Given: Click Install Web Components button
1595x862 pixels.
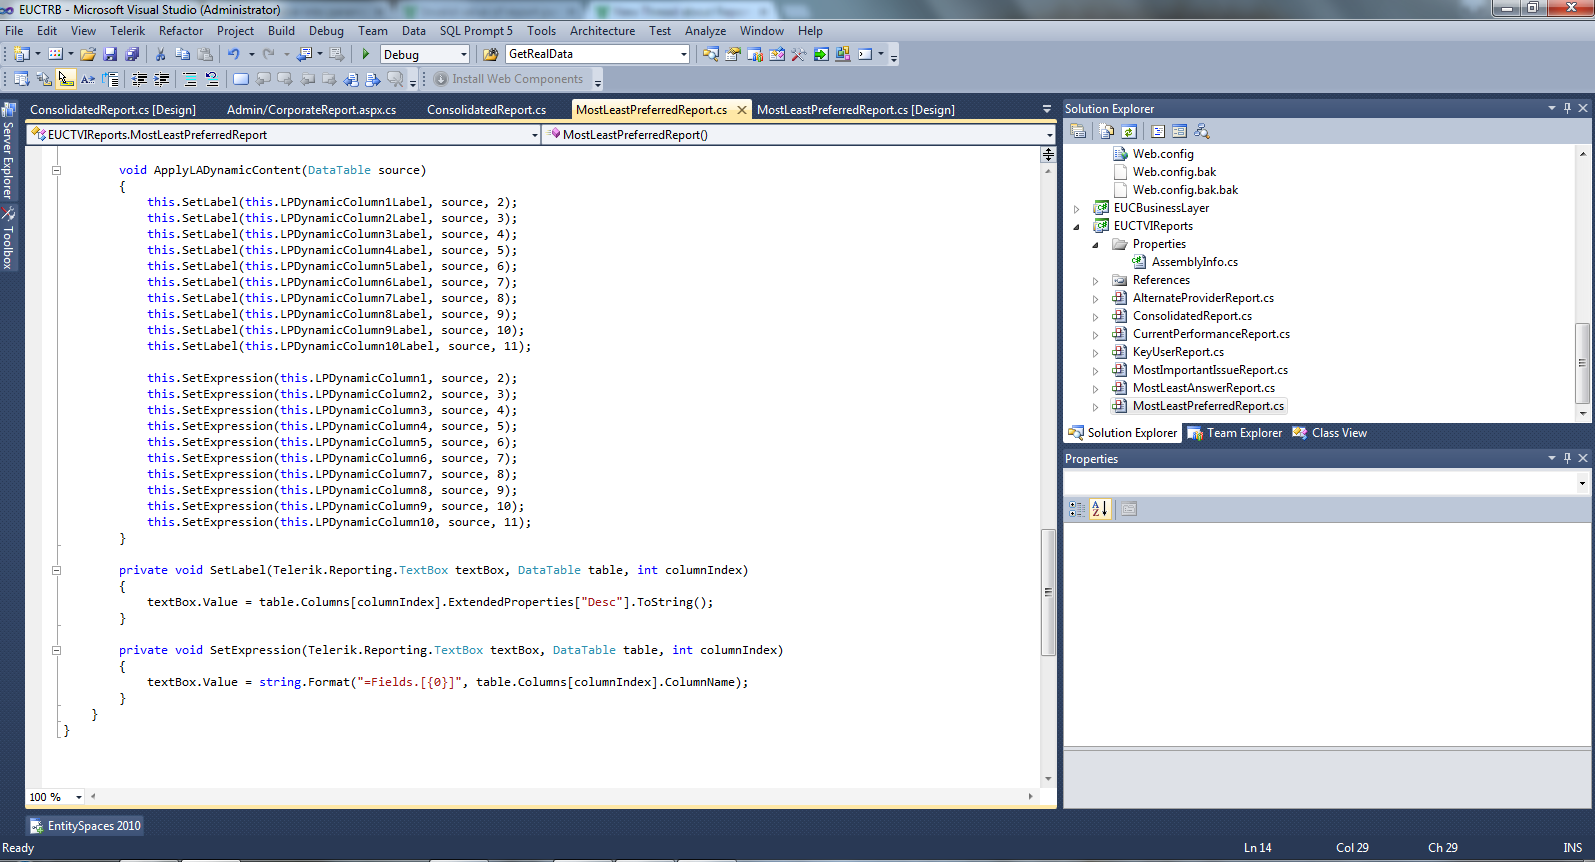Looking at the screenshot, I should pyautogui.click(x=509, y=79).
